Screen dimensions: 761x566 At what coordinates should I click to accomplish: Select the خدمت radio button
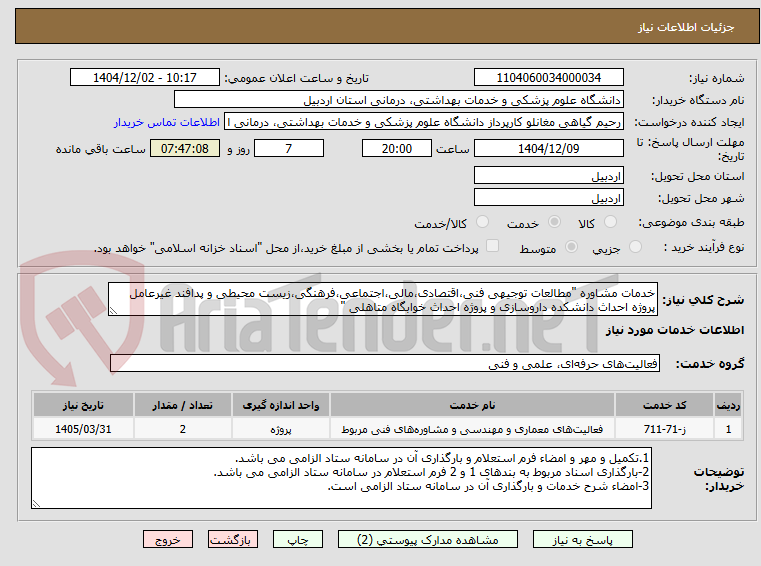pos(554,222)
